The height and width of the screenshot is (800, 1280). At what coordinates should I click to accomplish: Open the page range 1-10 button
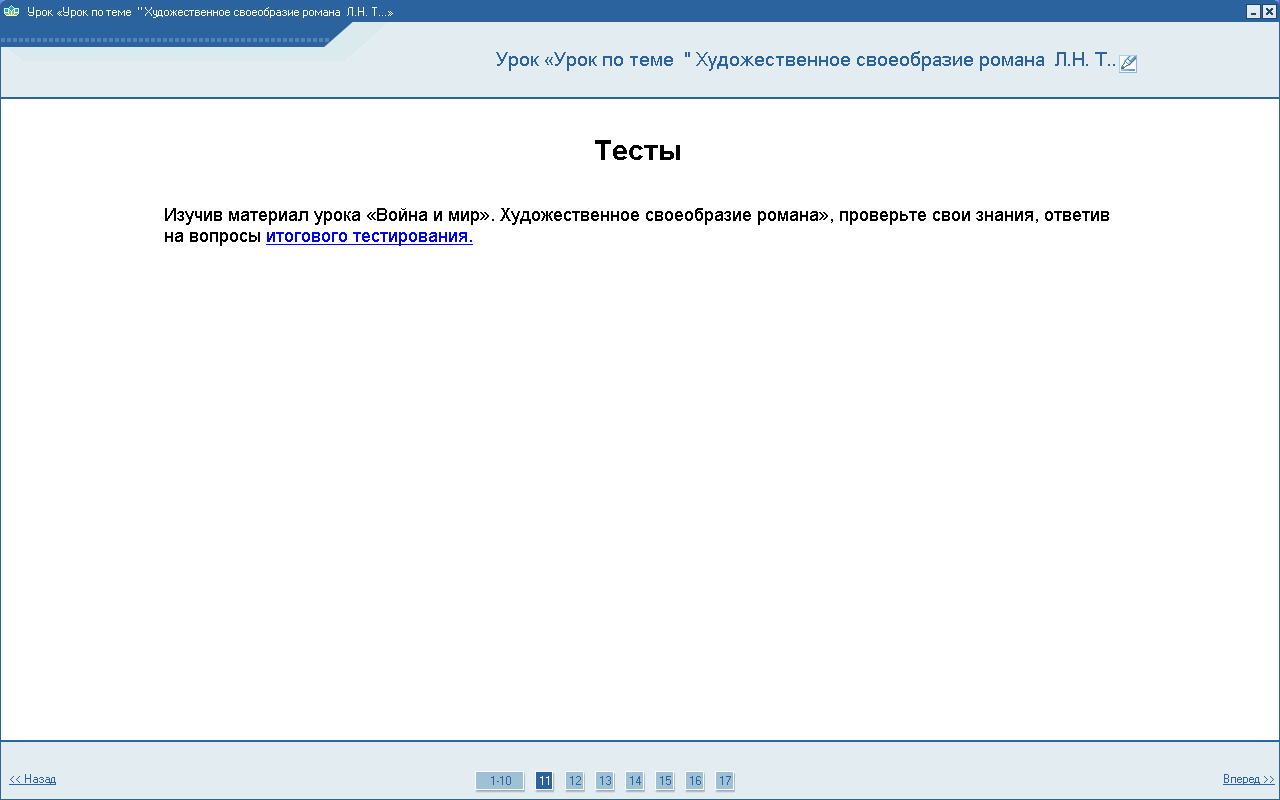click(x=500, y=781)
